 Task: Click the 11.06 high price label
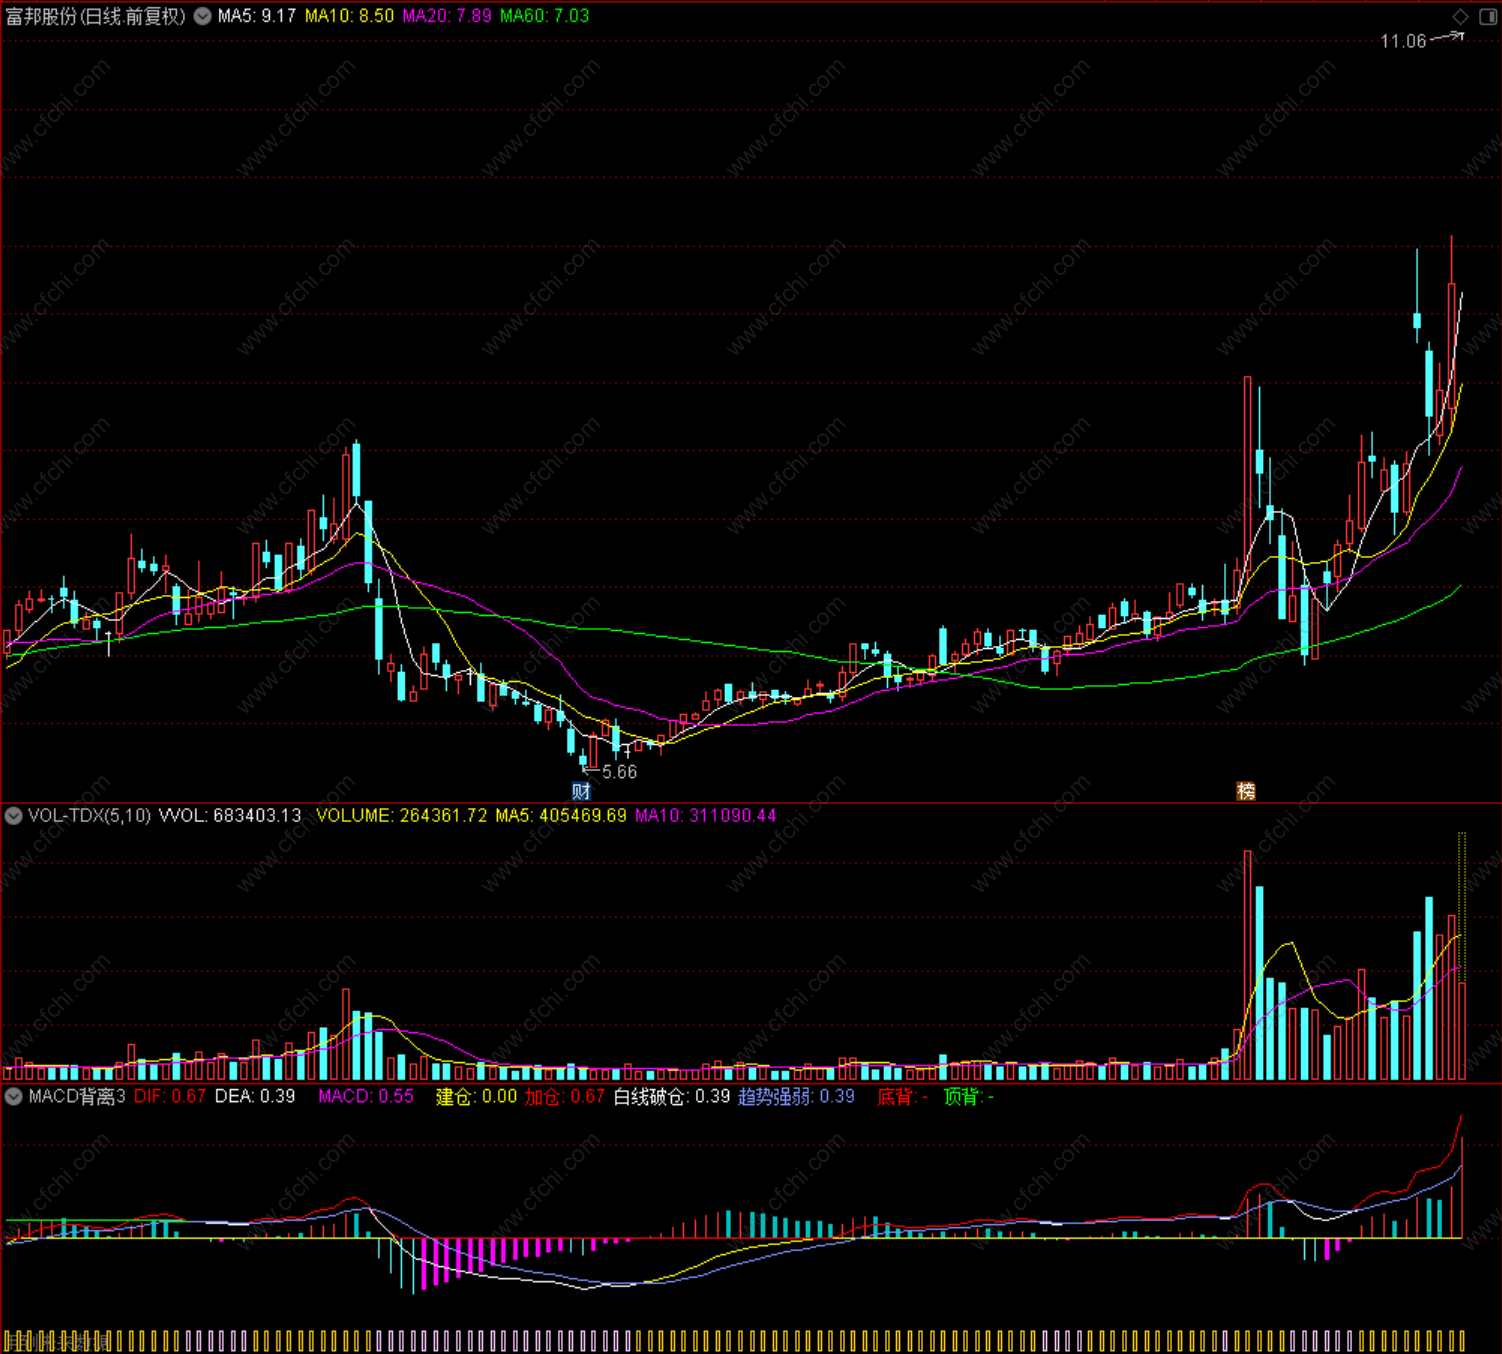1403,41
